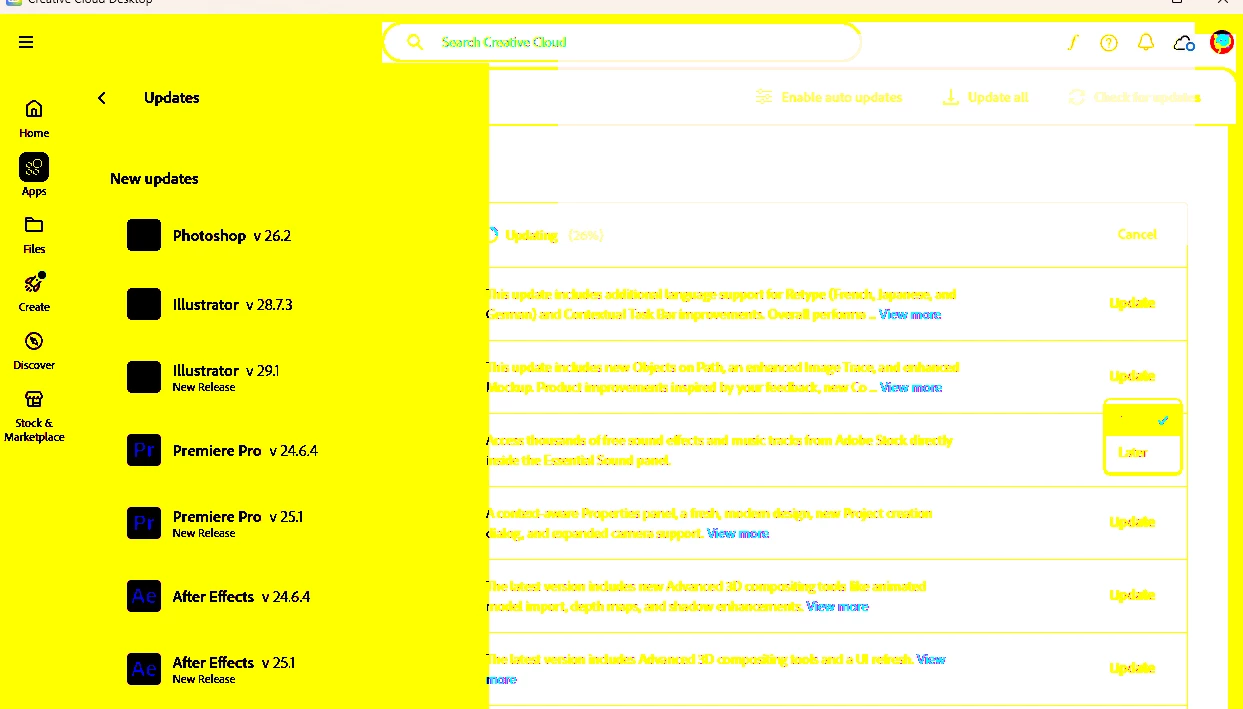
Task: Click the Illustrator v 29.1 app icon
Action: pyautogui.click(x=144, y=377)
